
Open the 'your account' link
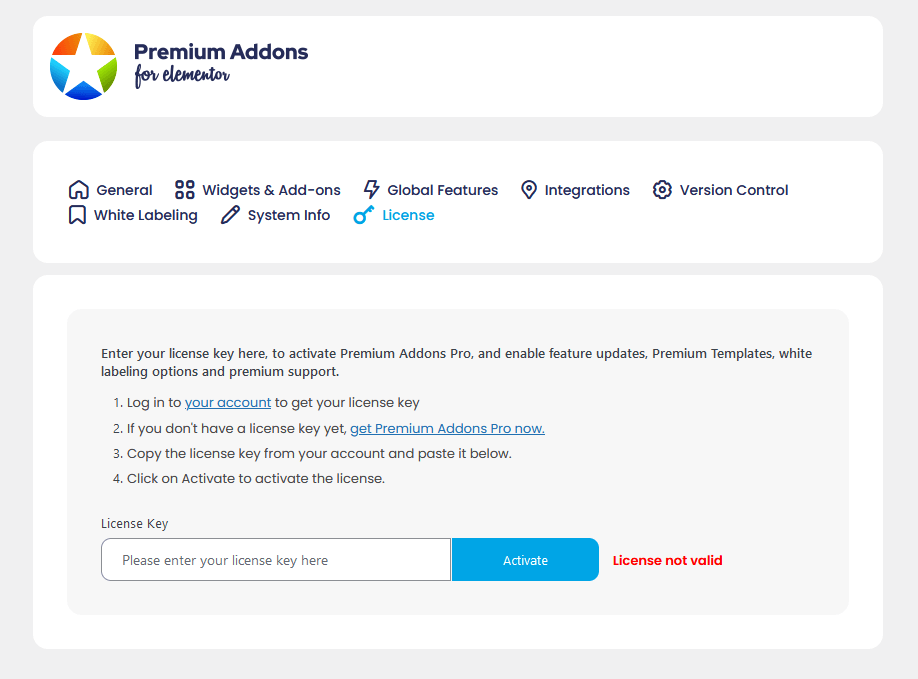pos(228,402)
